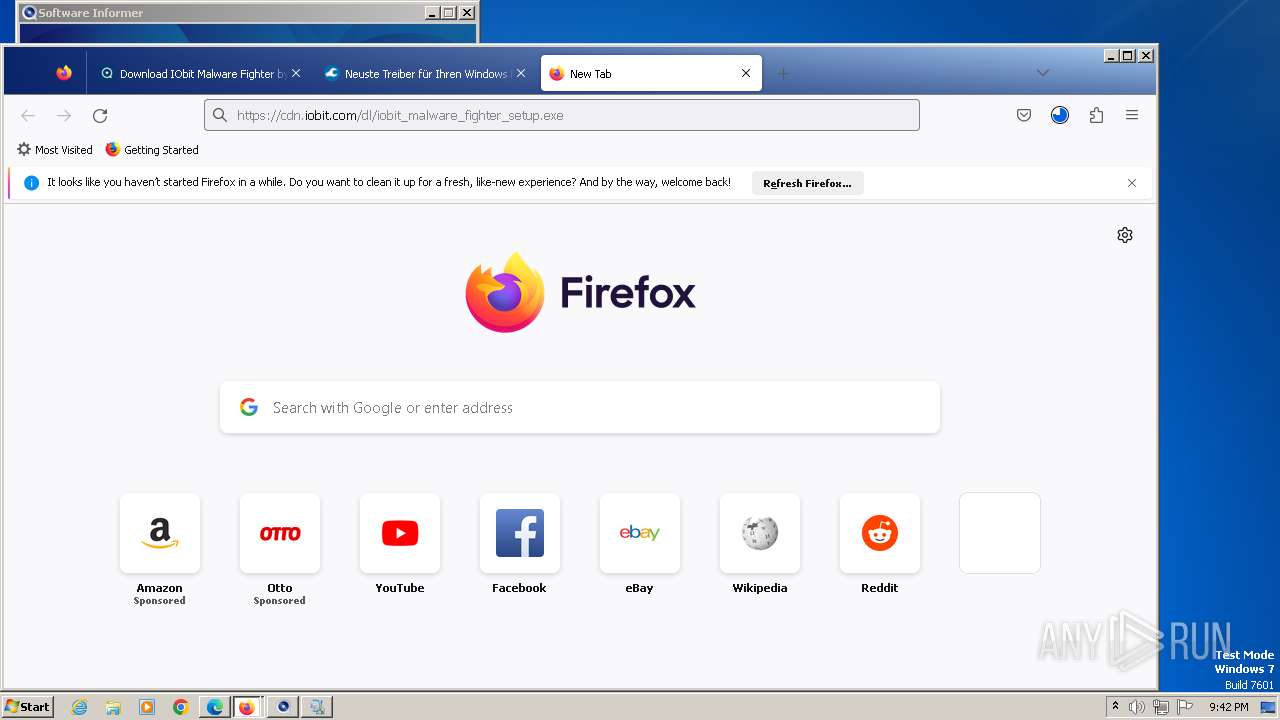Viewport: 1280px width, 720px height.
Task: Go back using the back arrow
Action: pos(28,116)
